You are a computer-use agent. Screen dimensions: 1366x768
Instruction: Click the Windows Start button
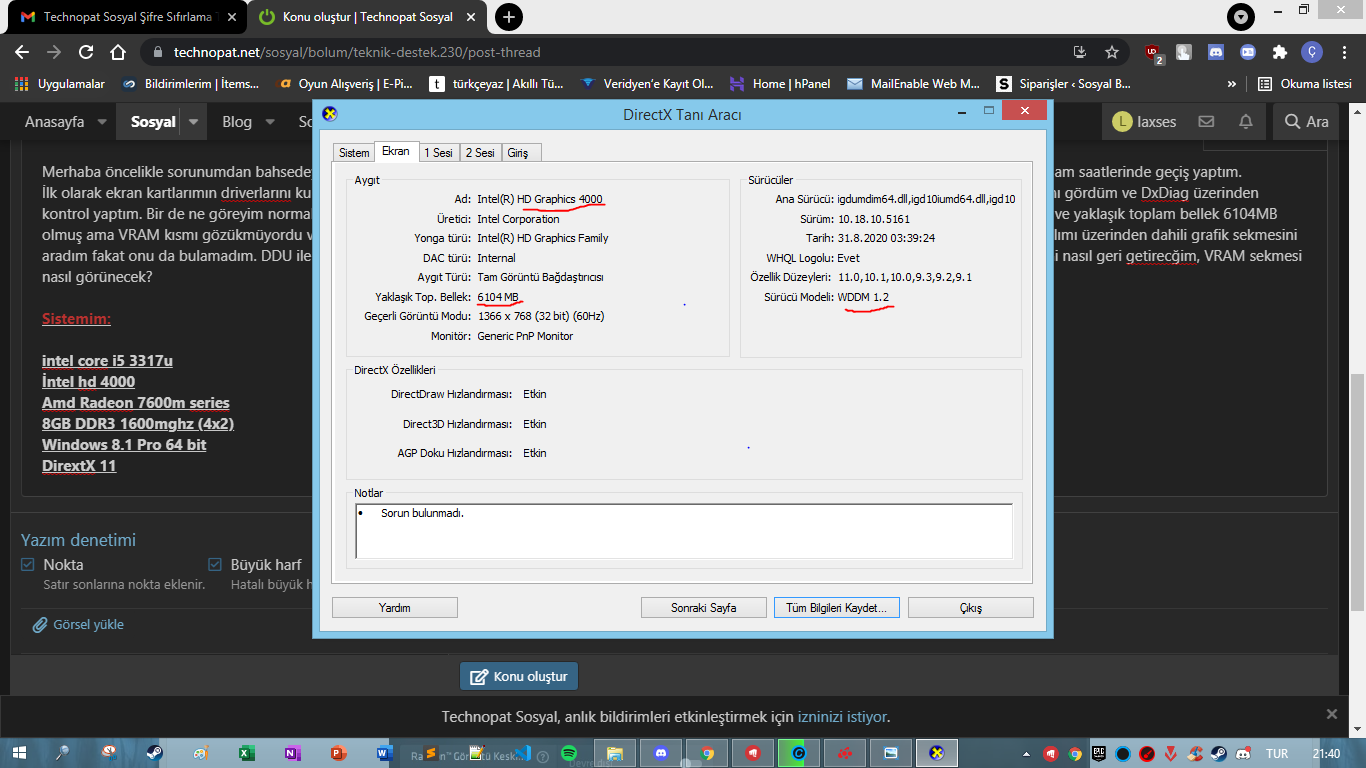21,753
